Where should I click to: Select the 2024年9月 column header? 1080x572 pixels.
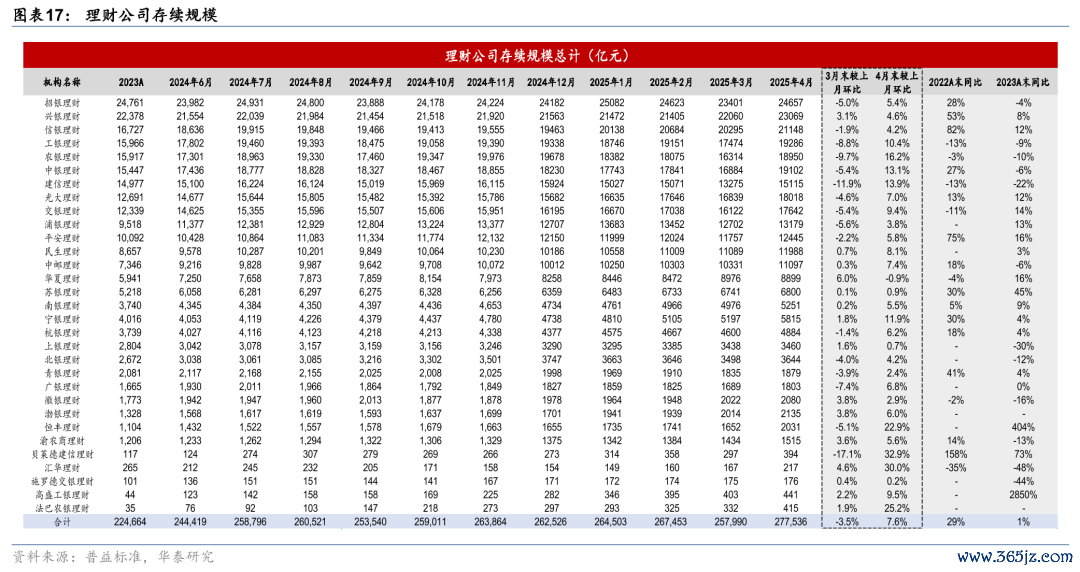point(371,82)
